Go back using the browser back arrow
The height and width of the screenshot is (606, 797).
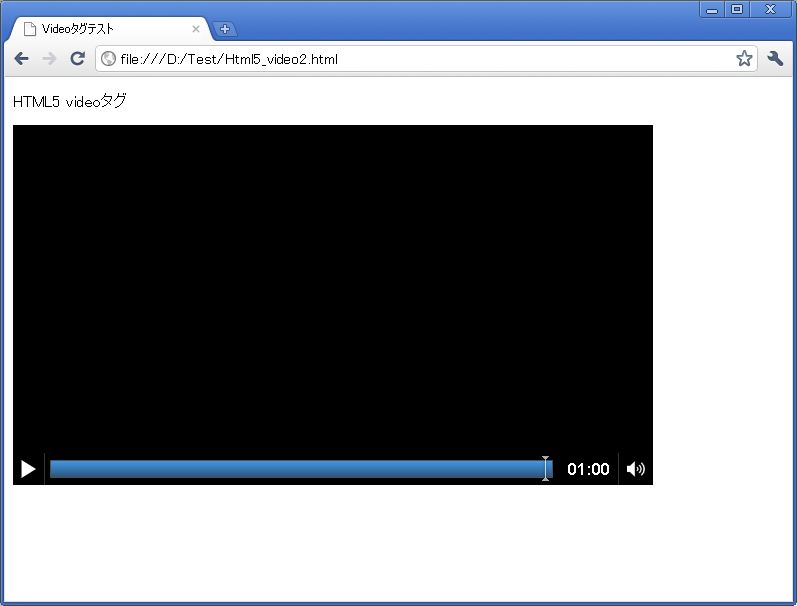coord(21,59)
